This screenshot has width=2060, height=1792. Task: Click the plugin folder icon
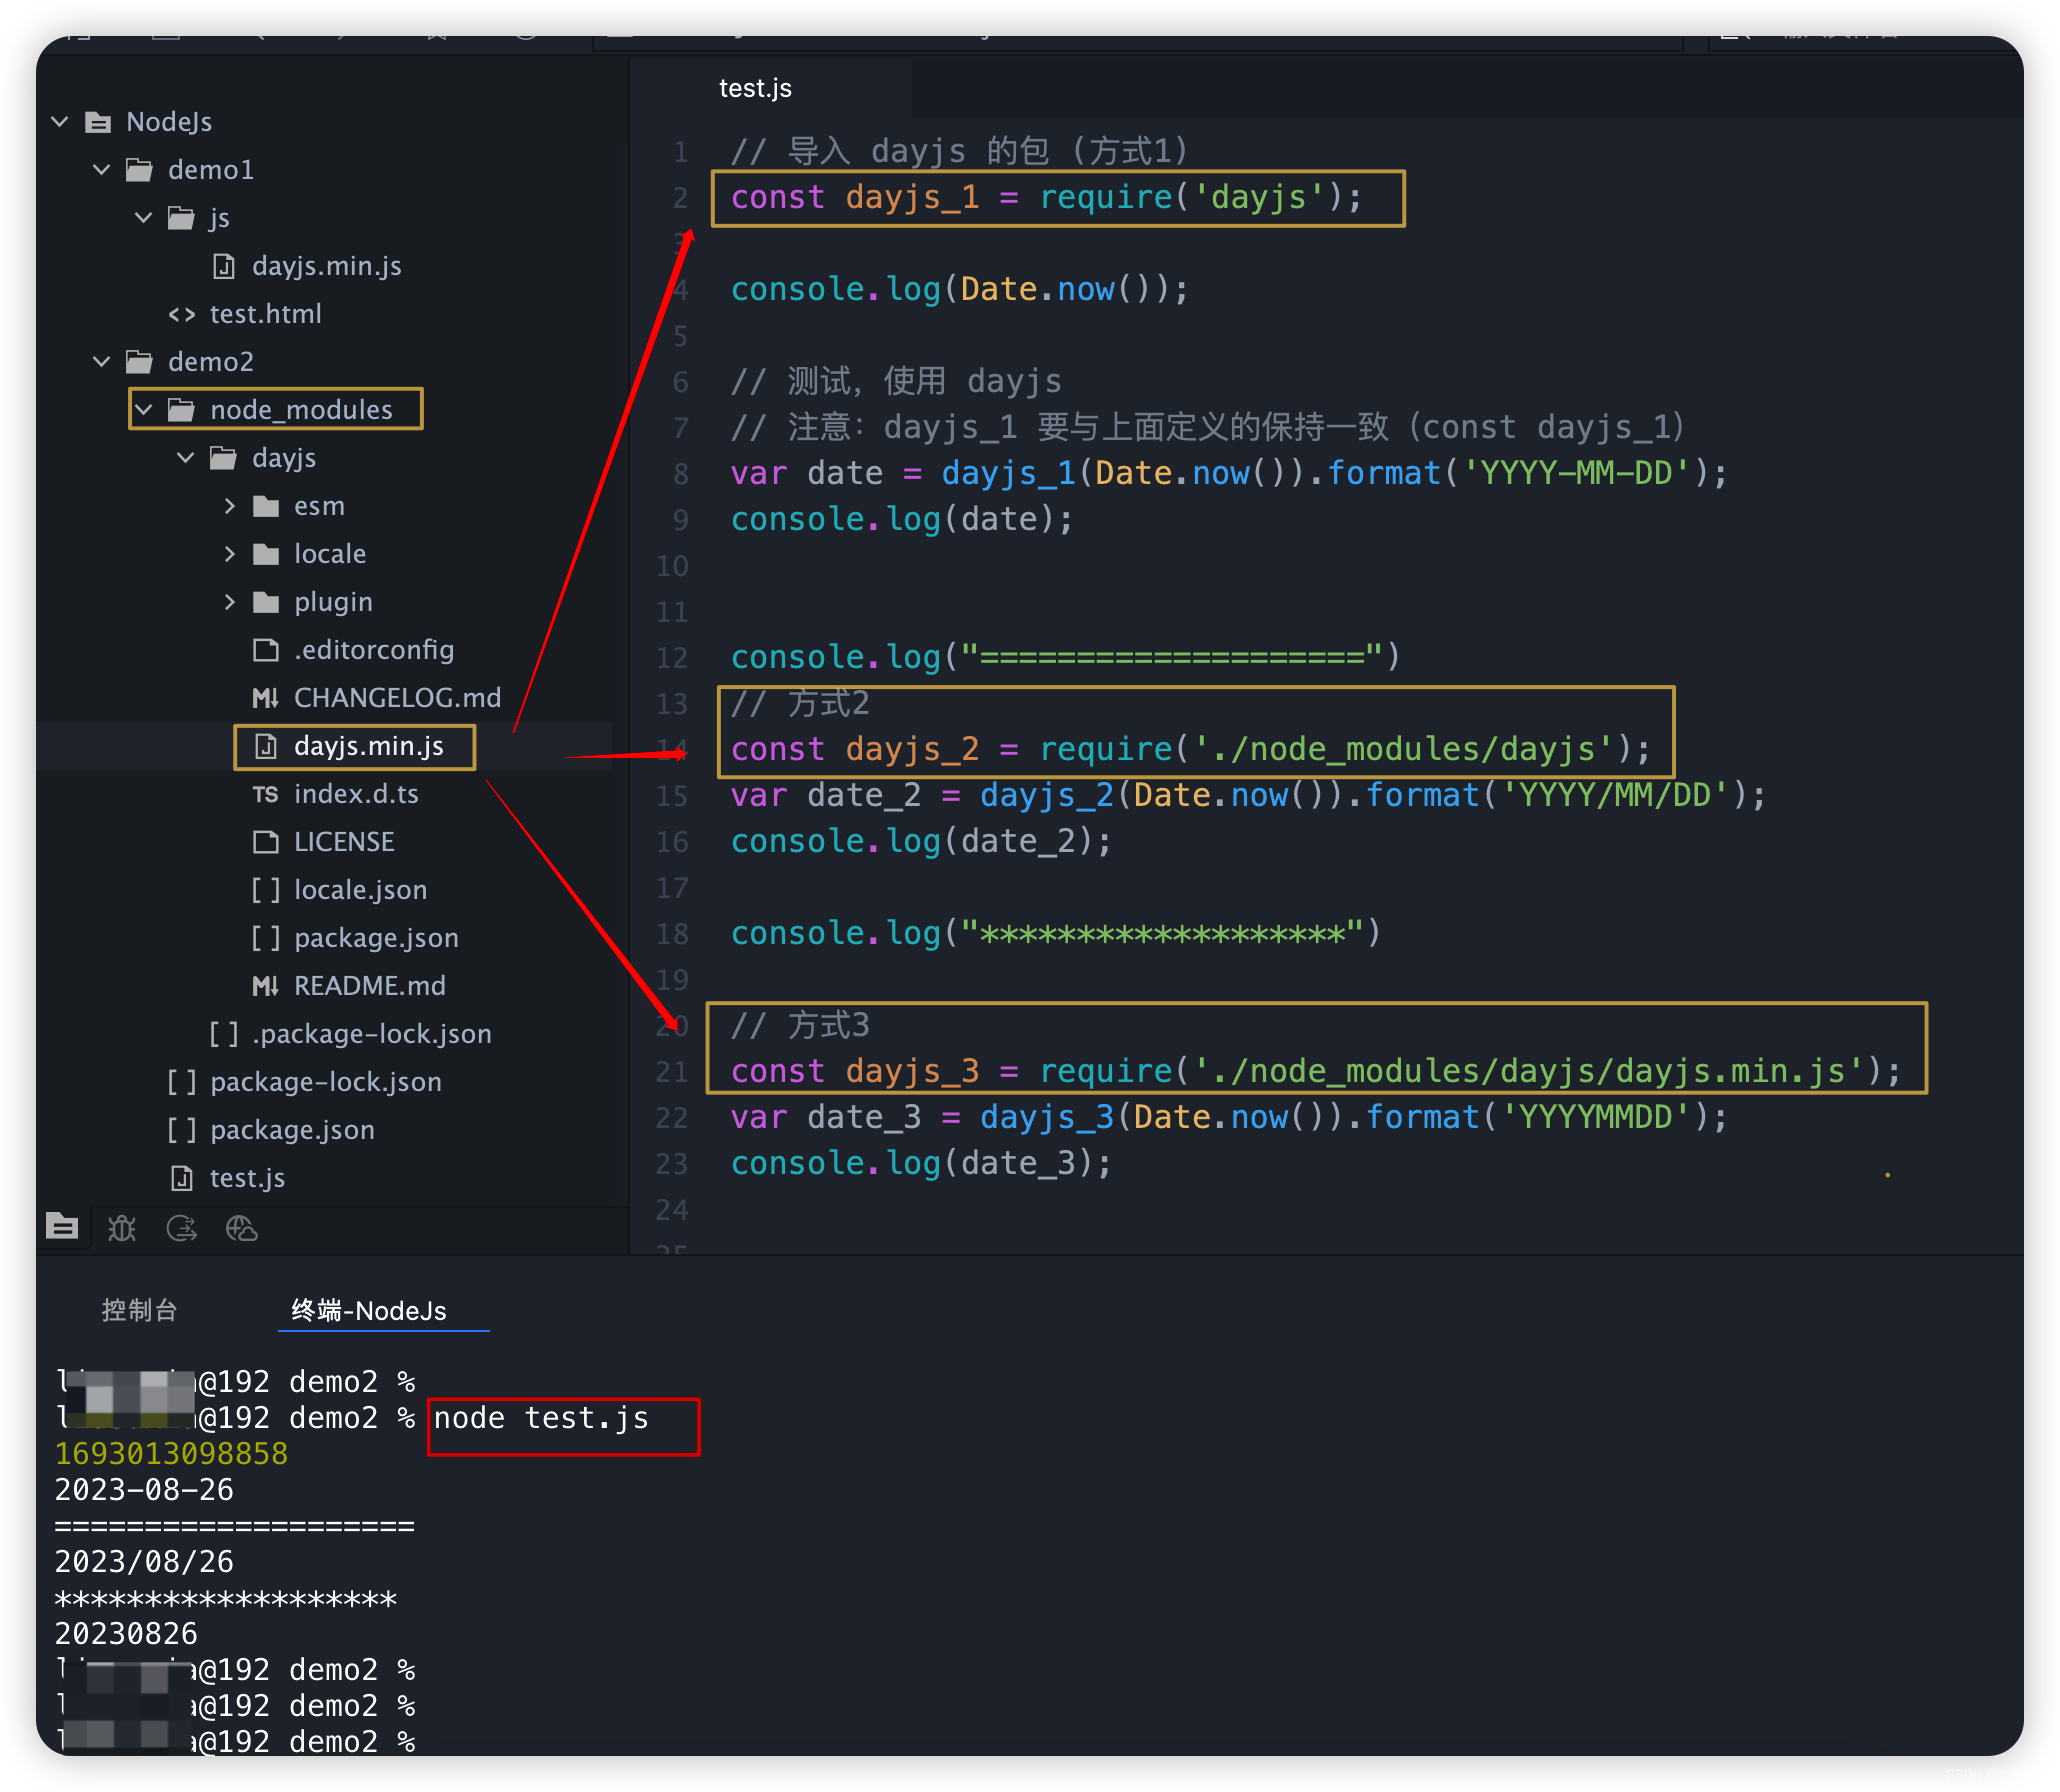coord(265,602)
